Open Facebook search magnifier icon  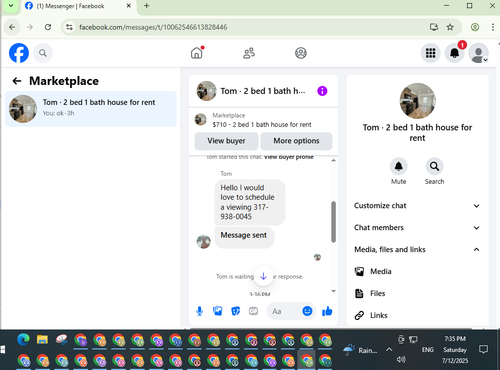43,53
